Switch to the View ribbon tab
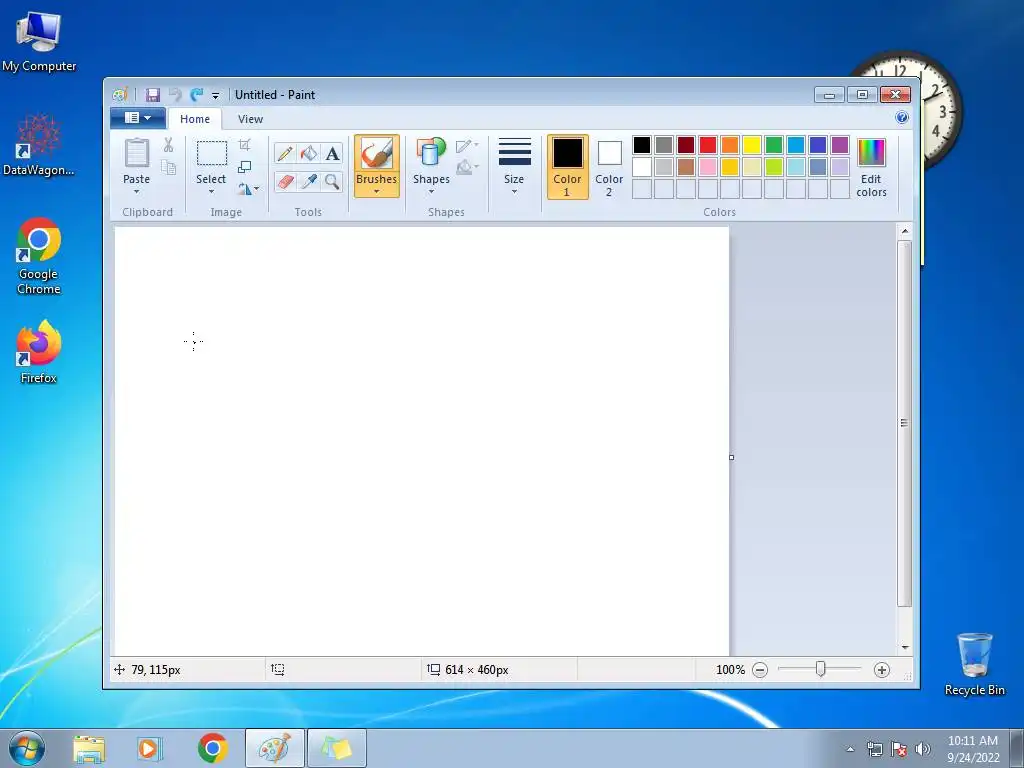This screenshot has height=768, width=1024. [250, 119]
